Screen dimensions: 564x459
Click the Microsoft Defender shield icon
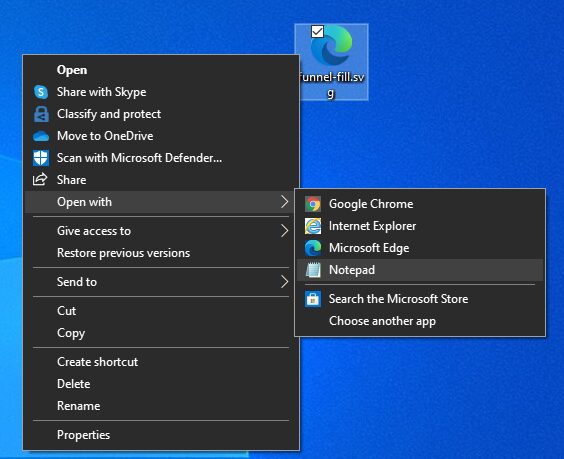[41, 158]
